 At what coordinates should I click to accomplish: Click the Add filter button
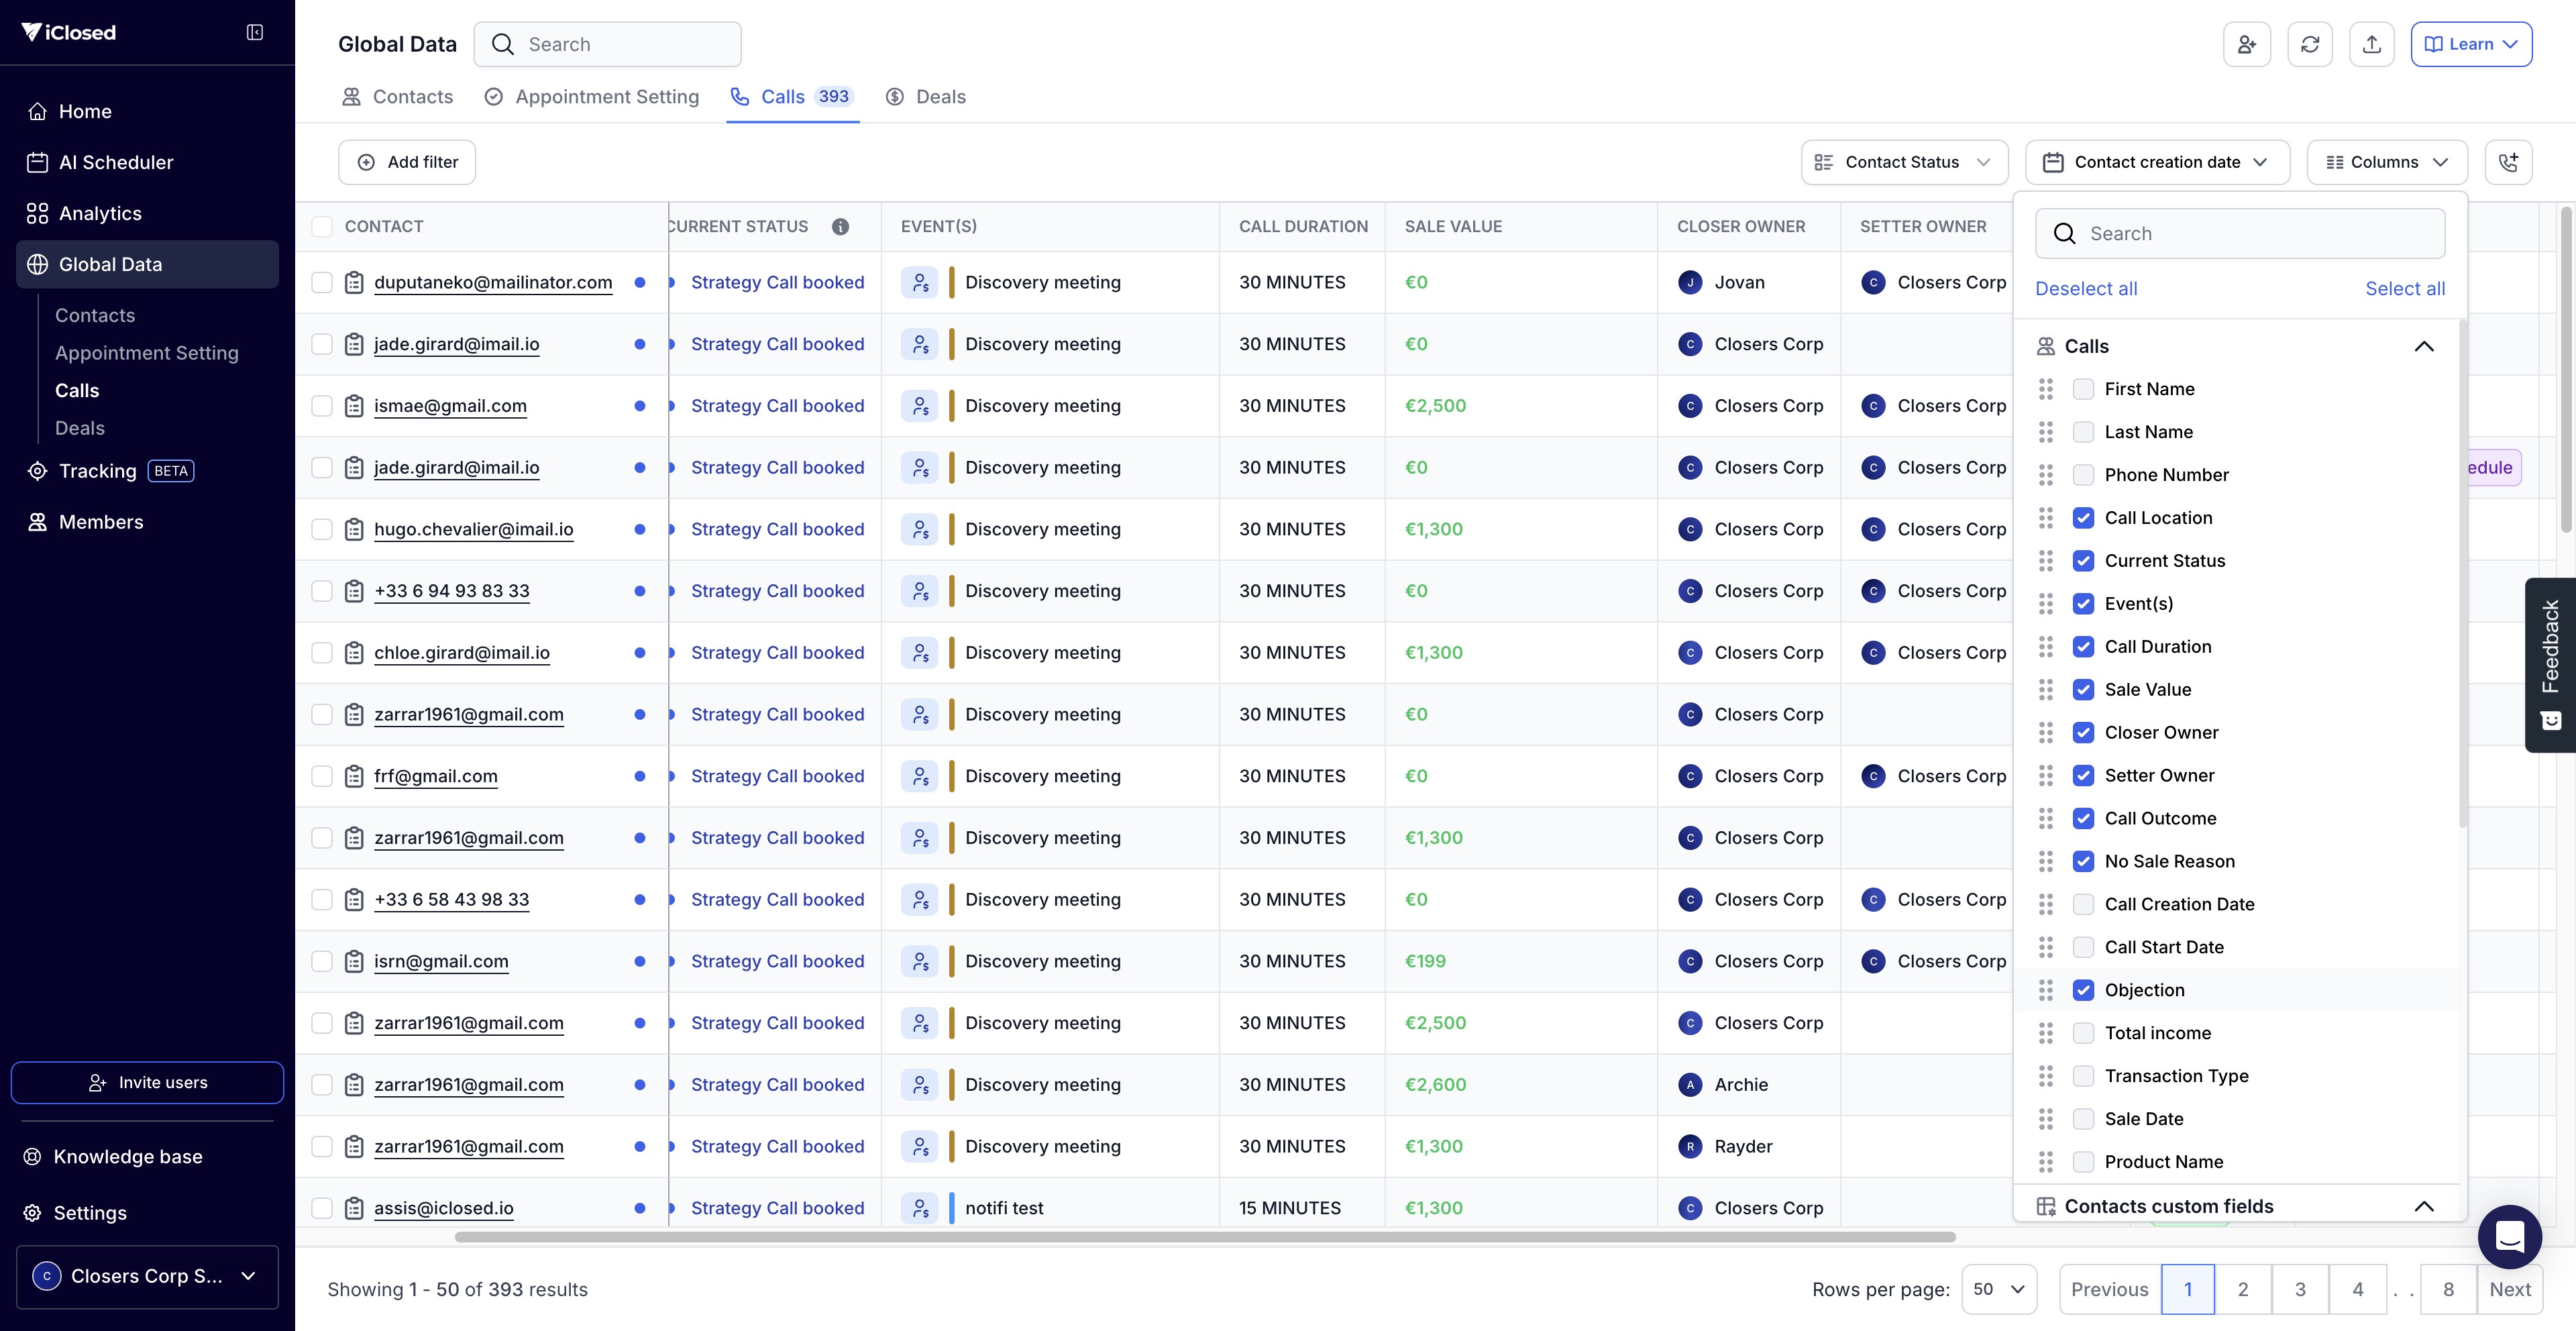[x=407, y=162]
